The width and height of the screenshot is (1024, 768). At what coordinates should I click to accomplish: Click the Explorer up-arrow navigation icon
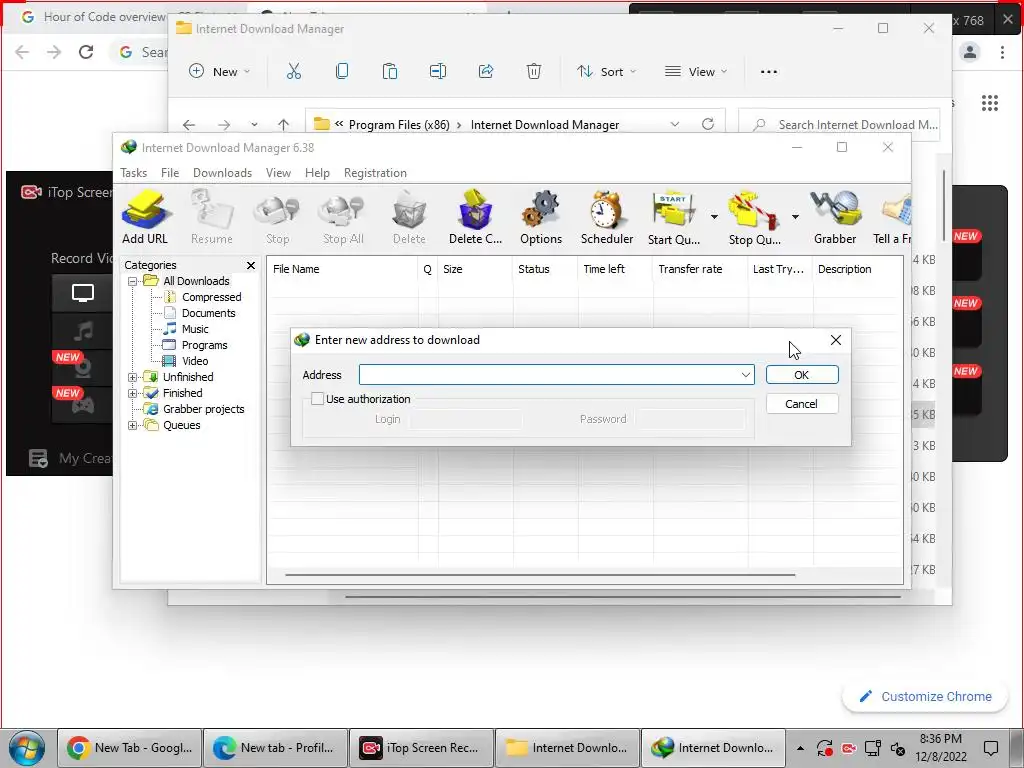pyautogui.click(x=283, y=124)
